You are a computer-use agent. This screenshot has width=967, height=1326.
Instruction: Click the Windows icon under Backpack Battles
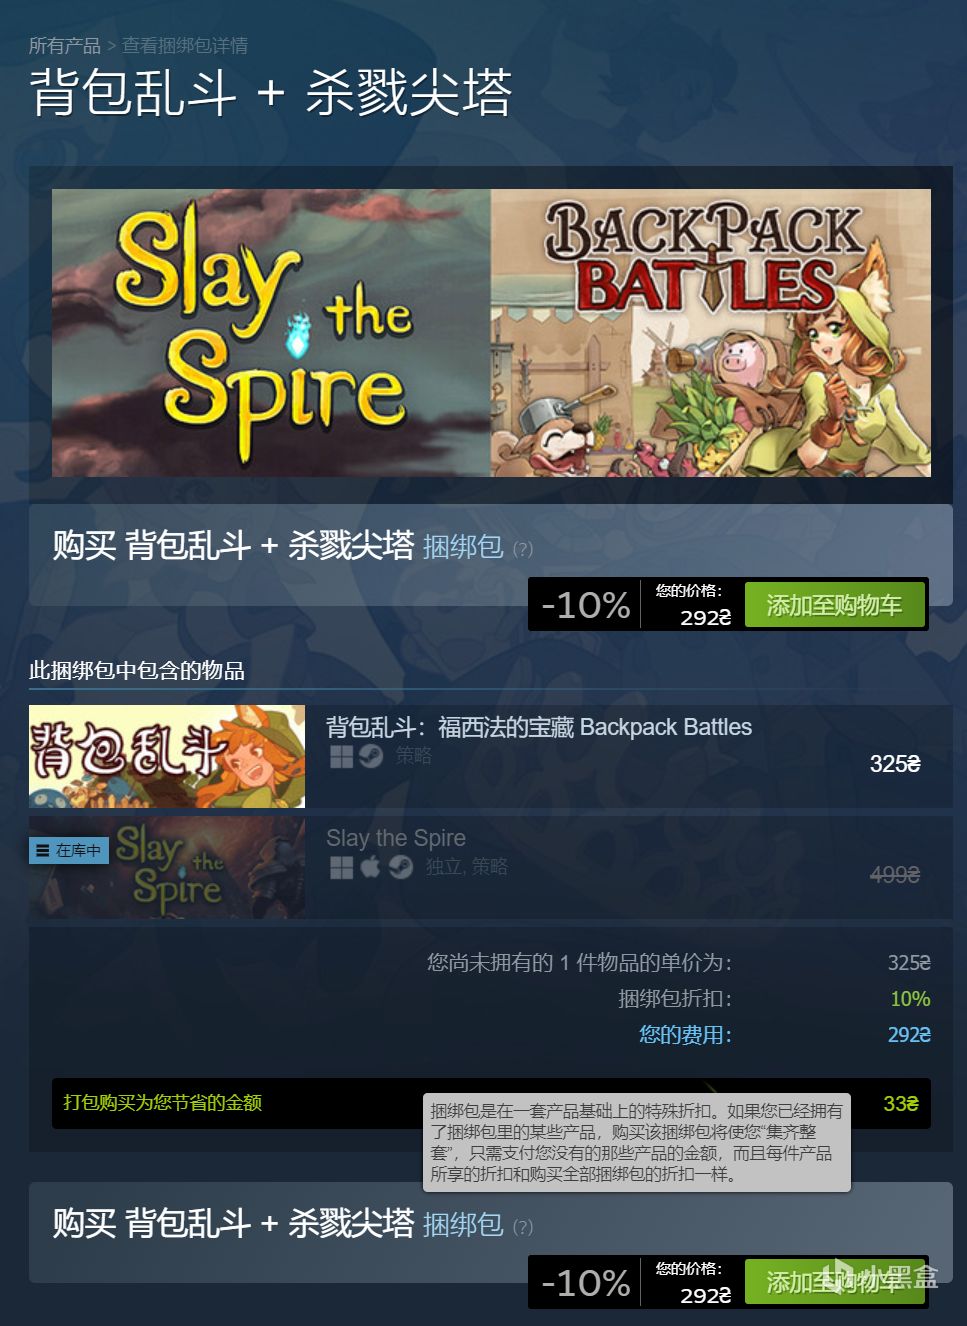pos(342,757)
